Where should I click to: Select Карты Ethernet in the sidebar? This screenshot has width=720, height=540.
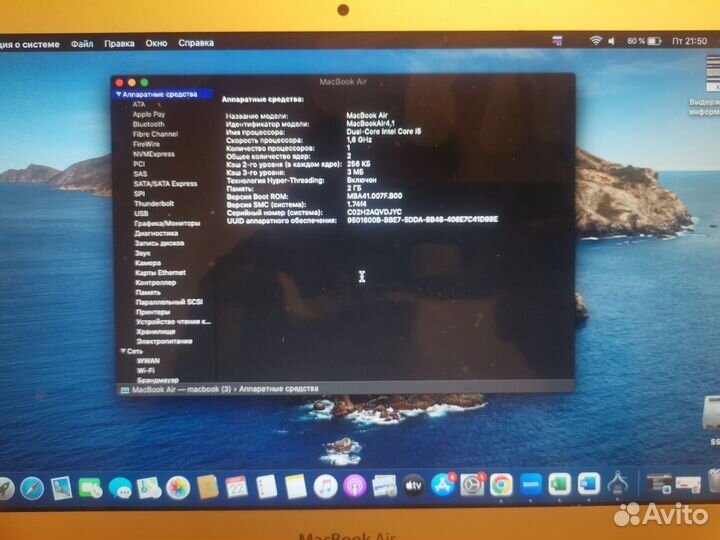pyautogui.click(x=160, y=273)
